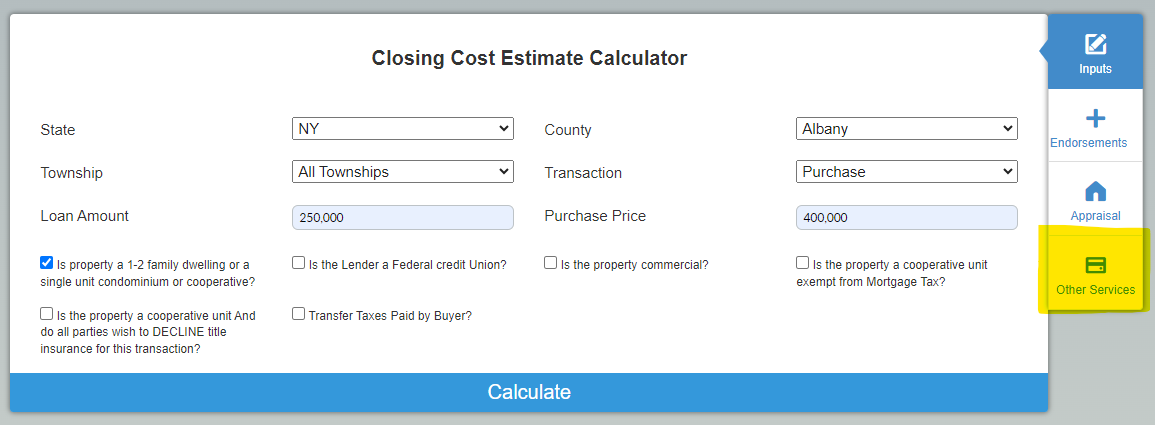Open Endorsements via the plus icon

coord(1095,118)
